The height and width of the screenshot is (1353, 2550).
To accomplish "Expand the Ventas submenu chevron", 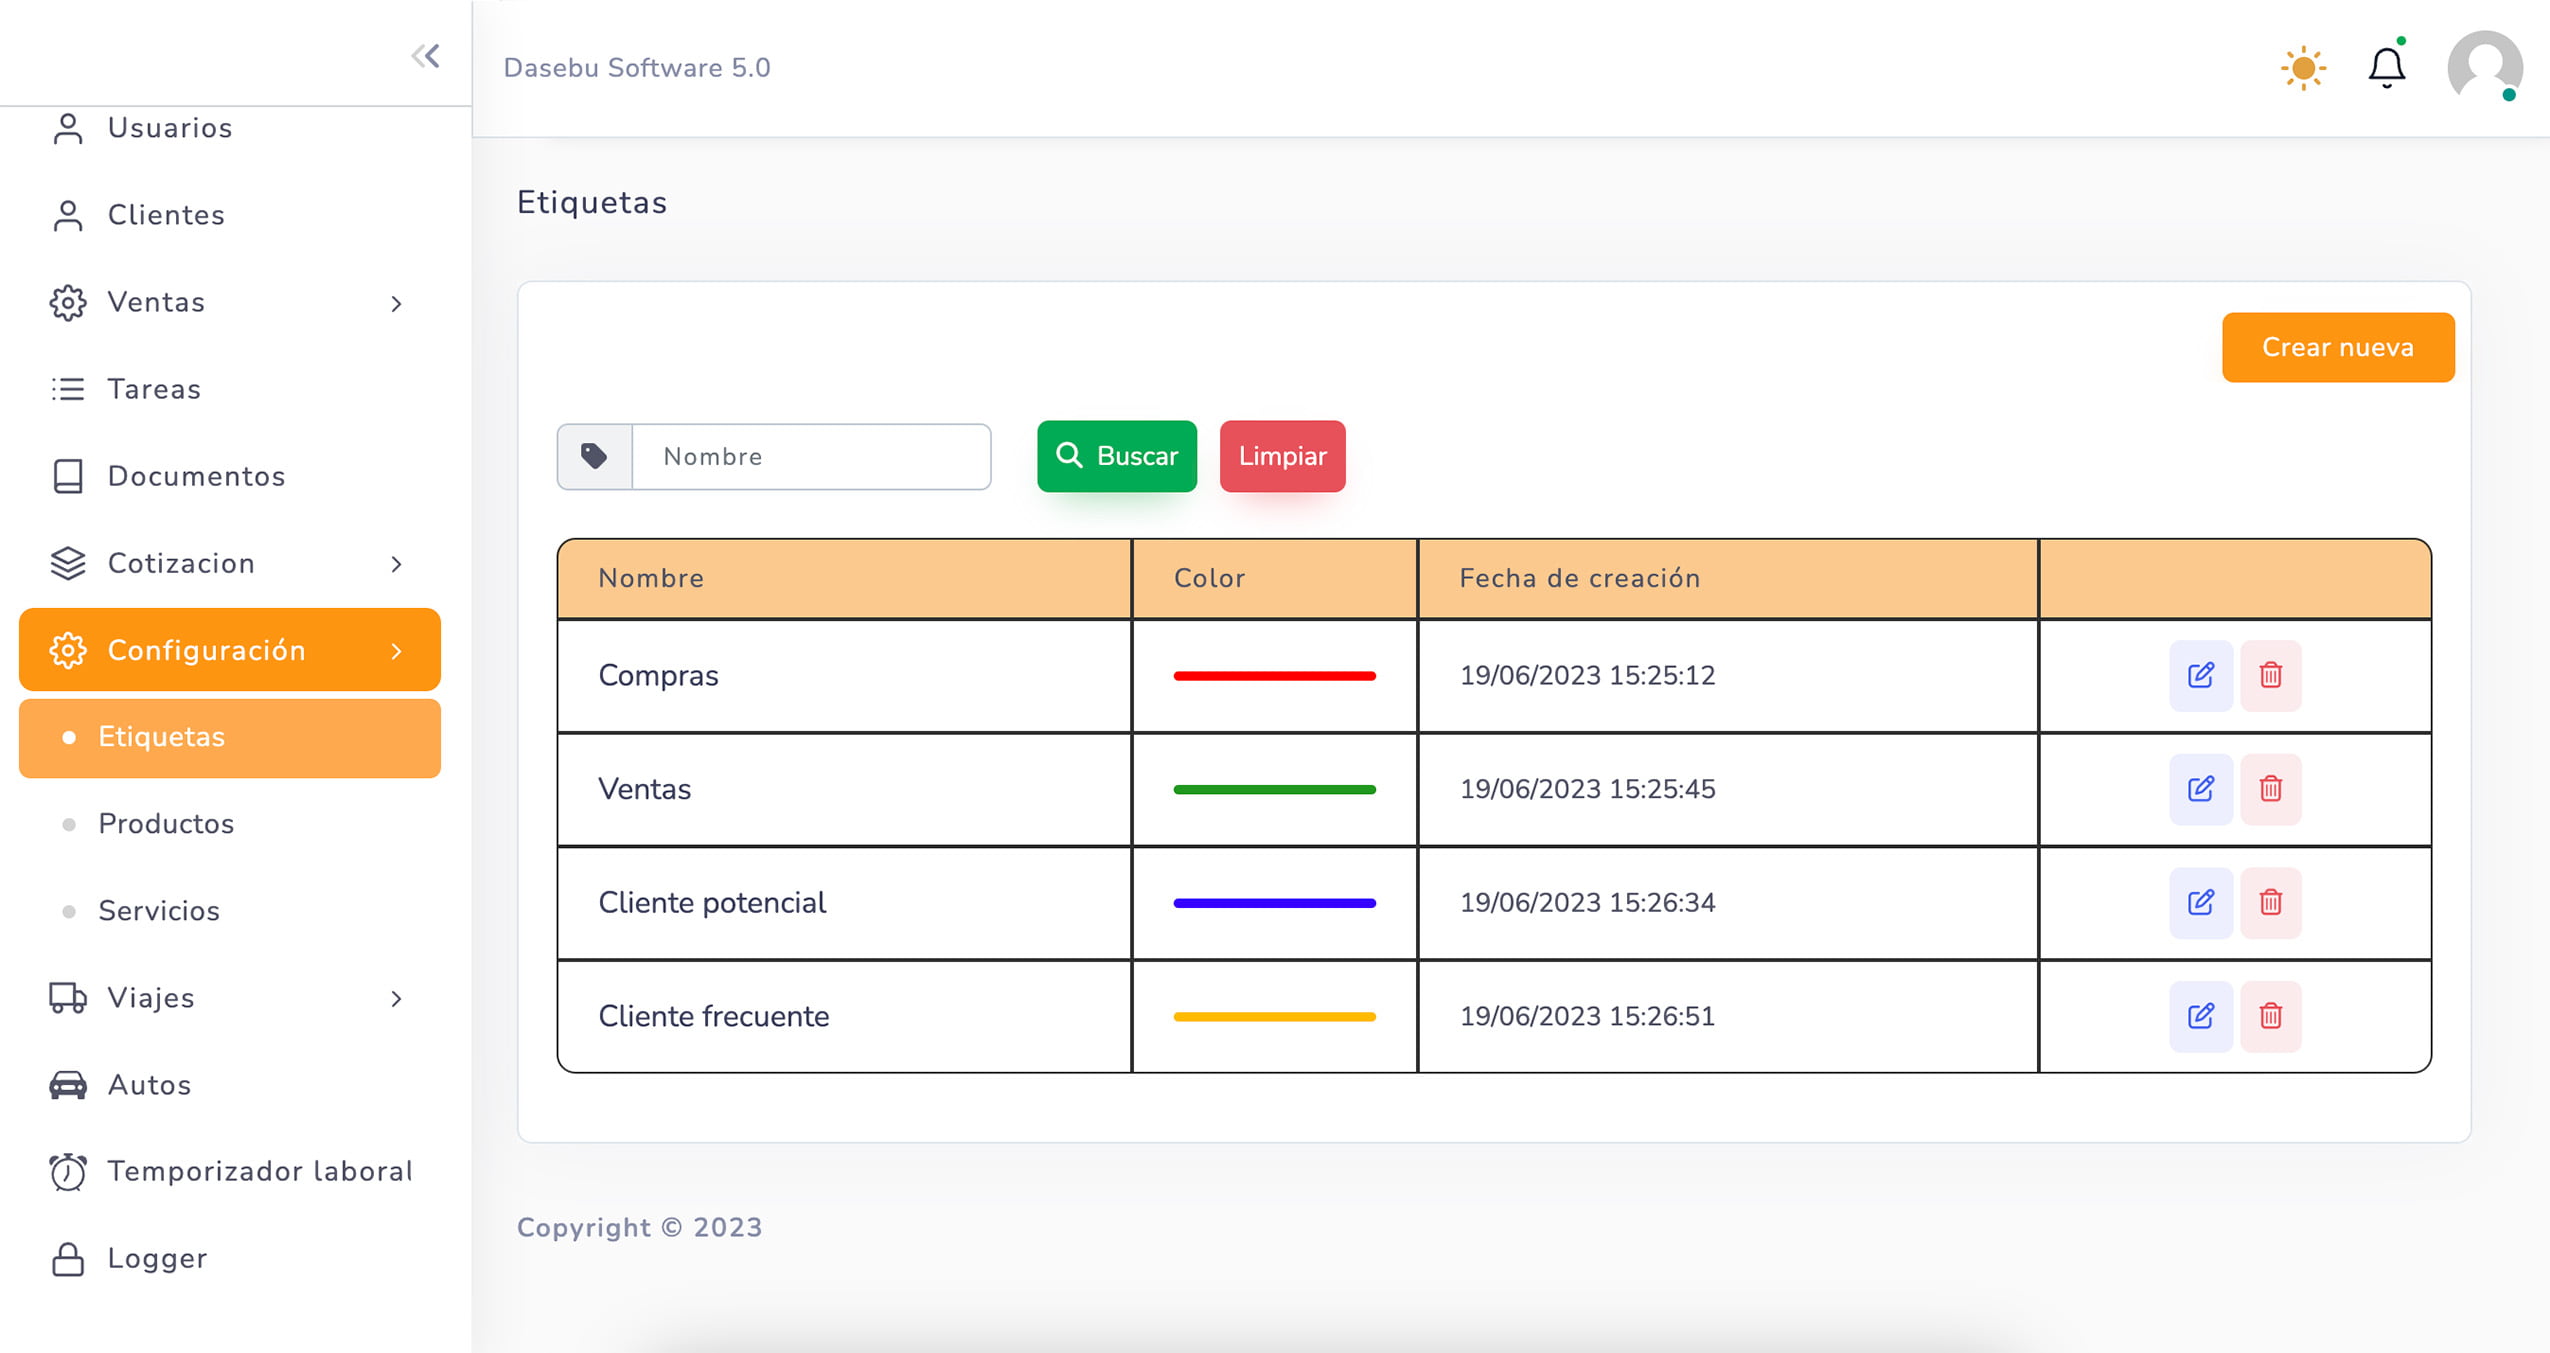I will [x=397, y=303].
